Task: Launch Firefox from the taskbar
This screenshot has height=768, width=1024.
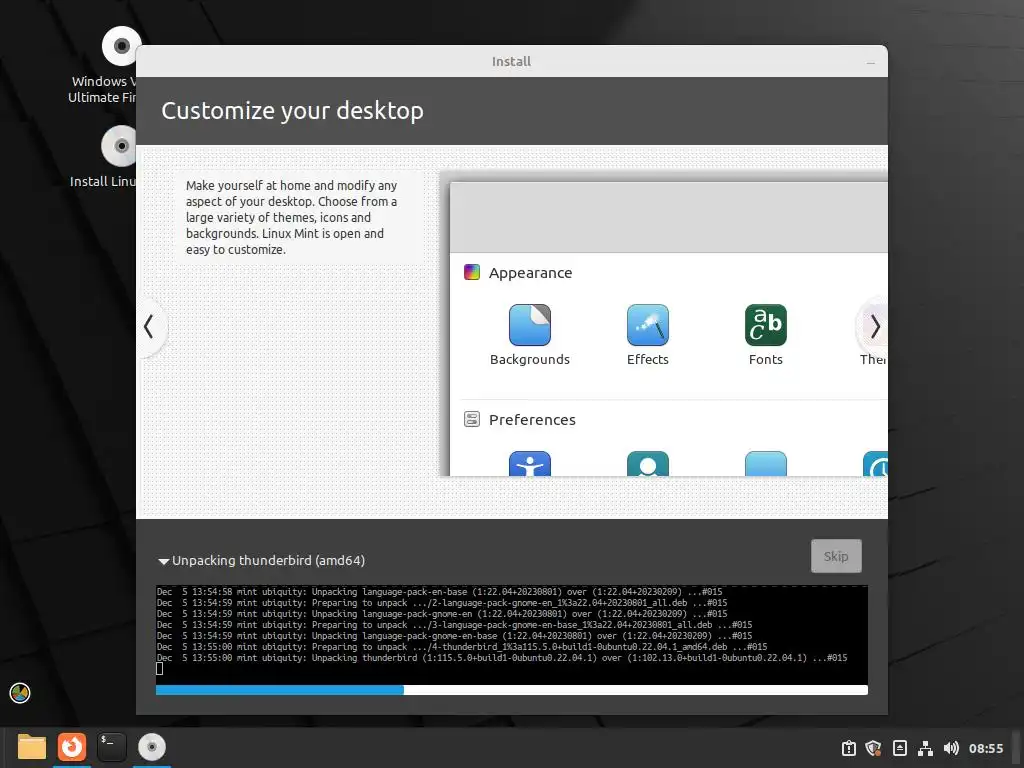Action: (72, 747)
